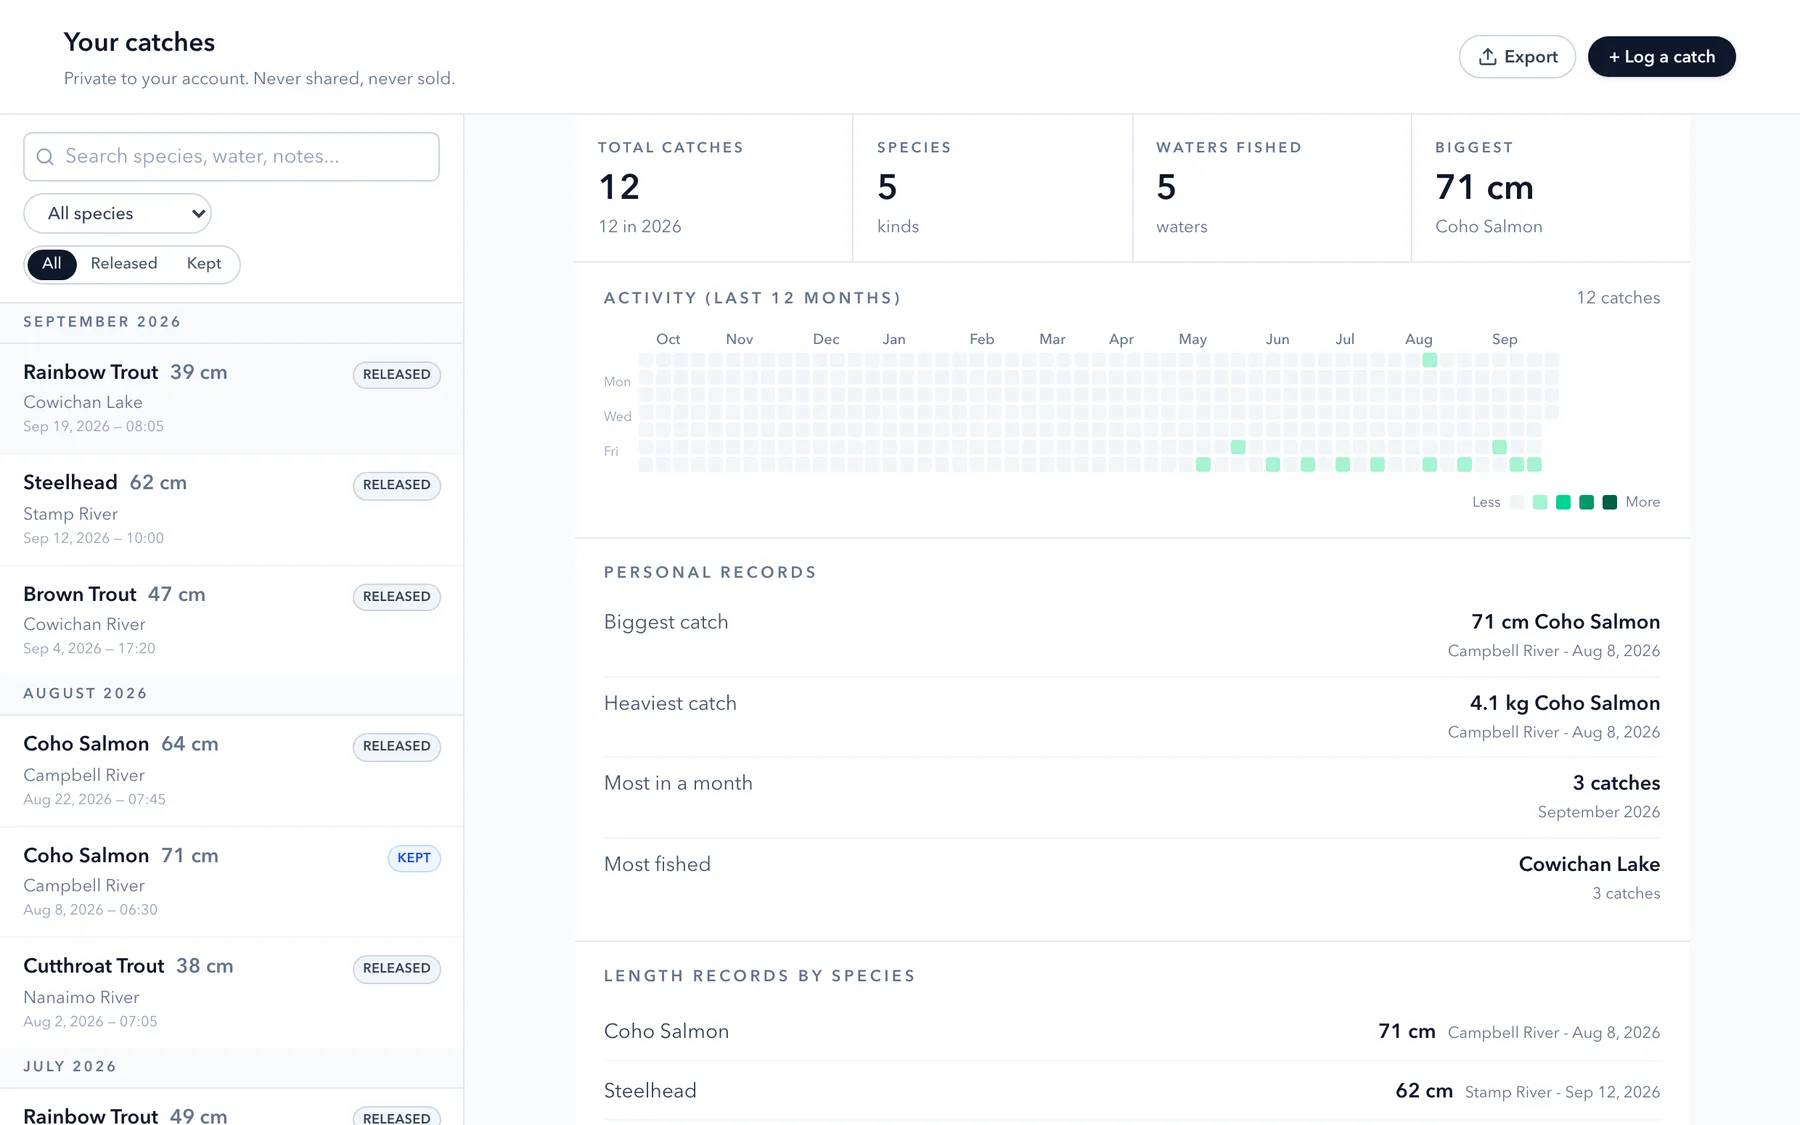The image size is (1800, 1125).
Task: Click RELEASED badge on Rainbow Trout 39 cm
Action: click(397, 375)
